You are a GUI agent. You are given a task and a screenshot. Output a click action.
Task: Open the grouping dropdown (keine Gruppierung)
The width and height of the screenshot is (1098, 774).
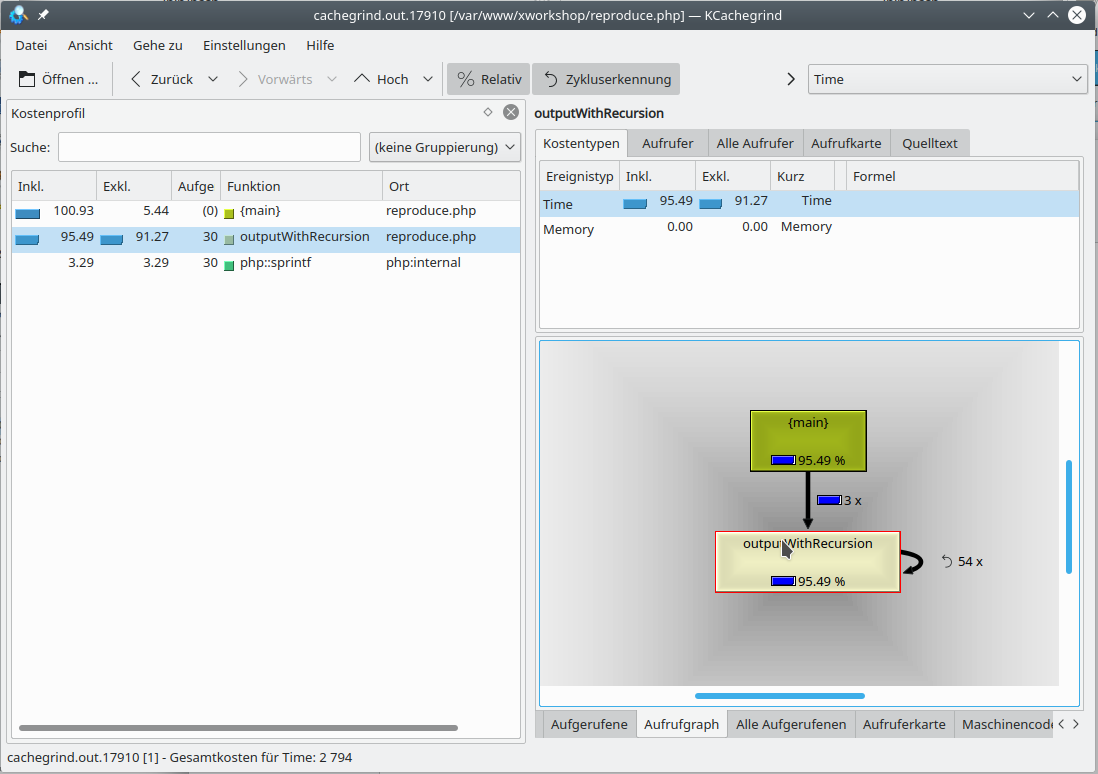[x=445, y=147]
